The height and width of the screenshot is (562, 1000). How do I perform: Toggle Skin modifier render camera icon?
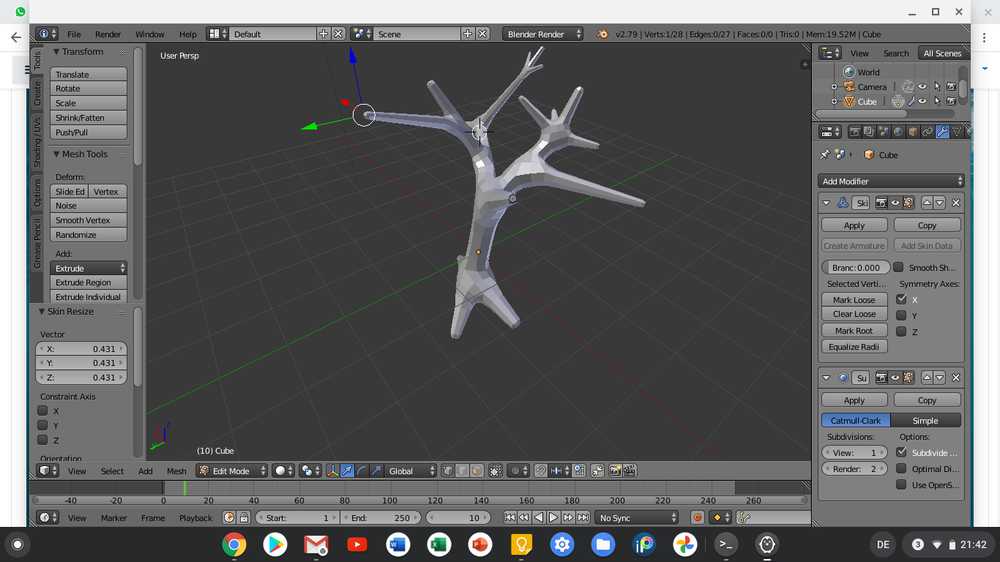point(881,203)
